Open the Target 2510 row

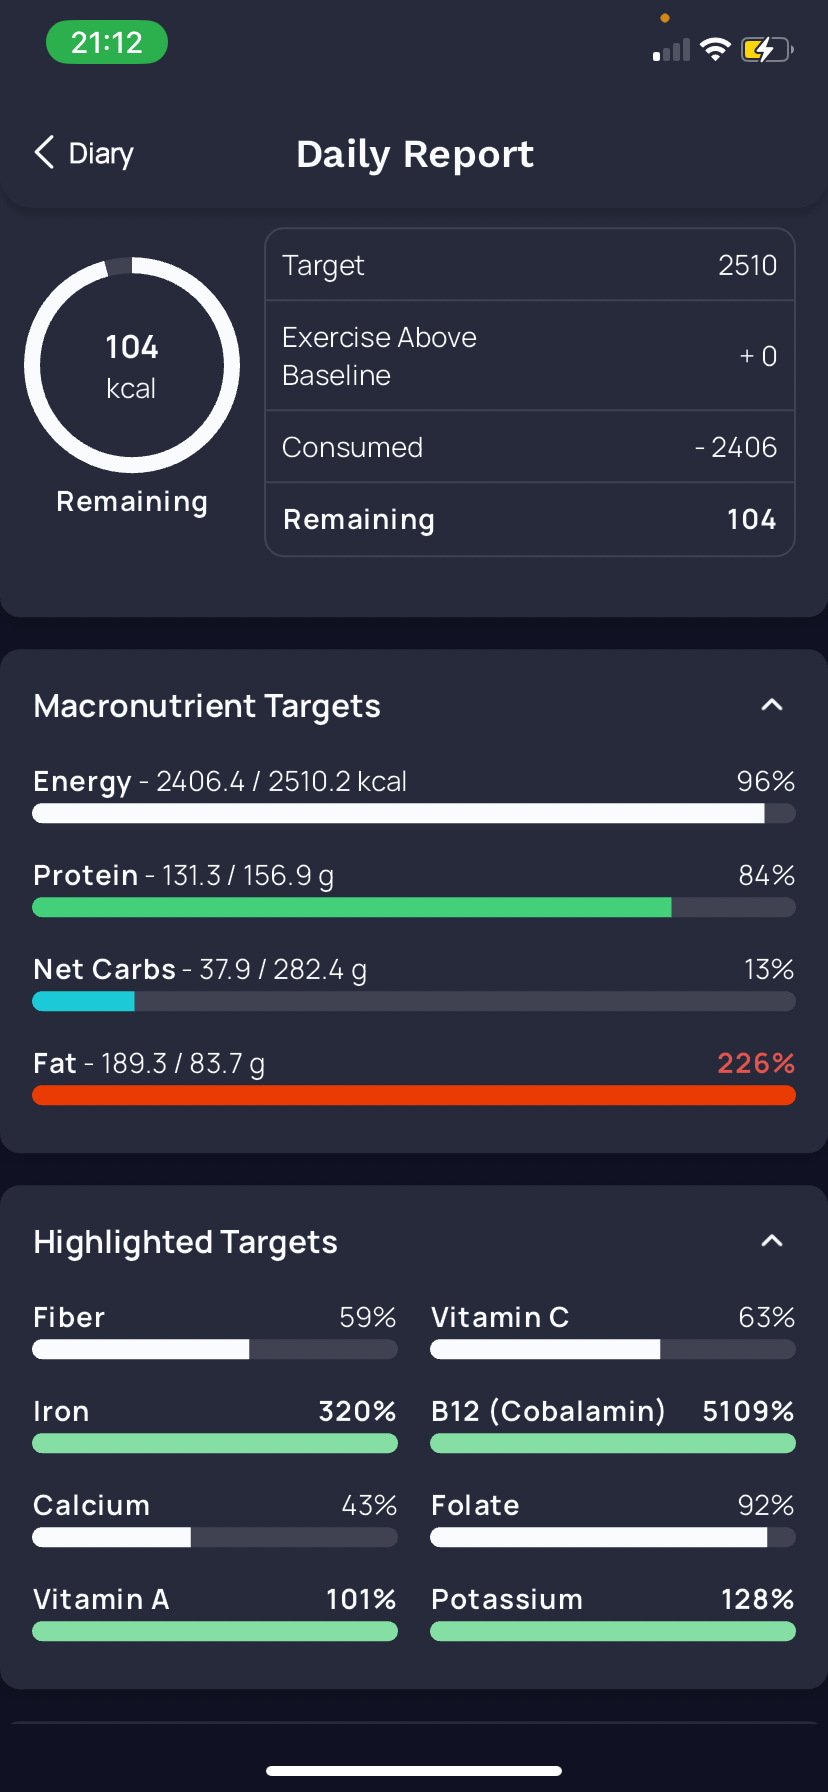tap(529, 265)
